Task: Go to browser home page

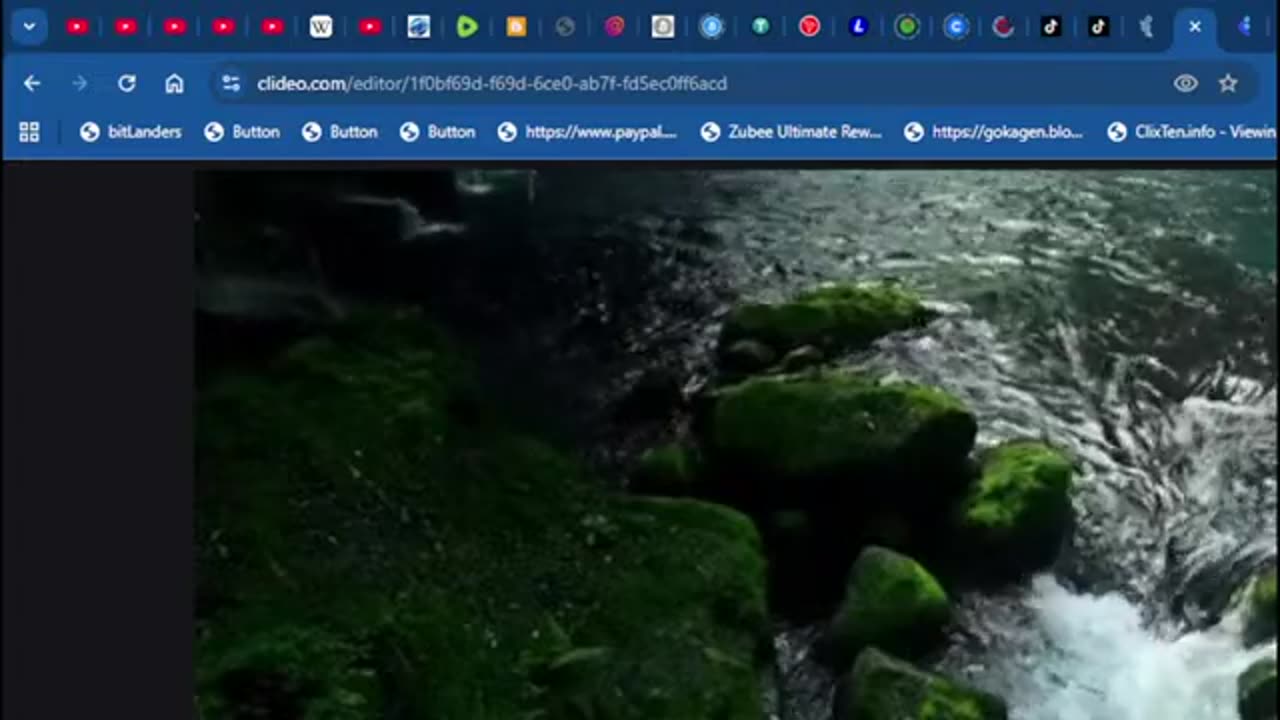Action: click(174, 84)
